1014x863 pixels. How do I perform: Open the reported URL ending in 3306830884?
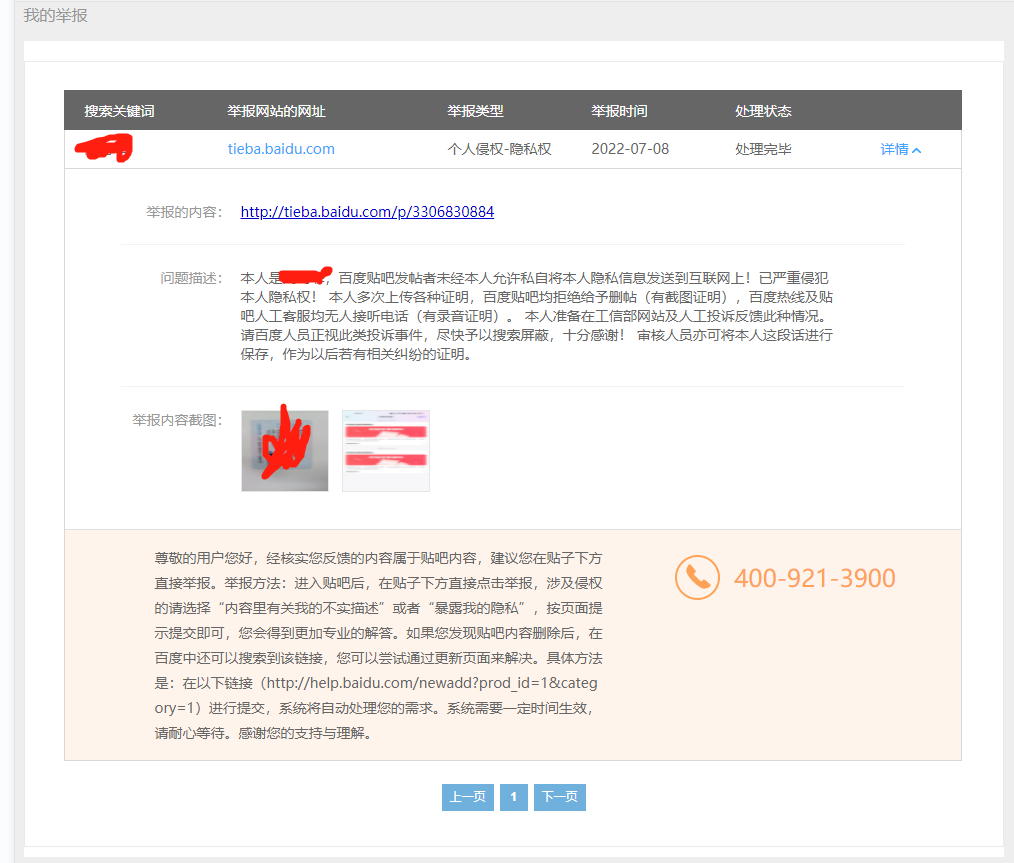pos(367,212)
